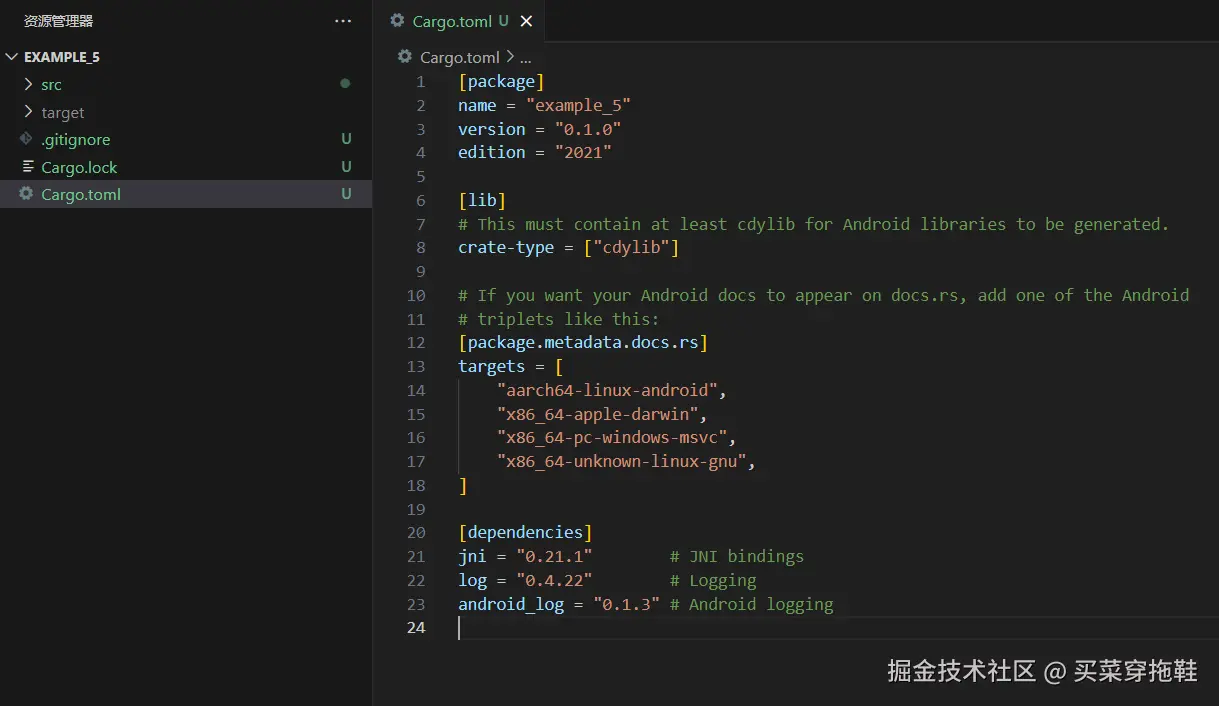Click the gear icon beside Cargo.toml in file tree

click(x=26, y=194)
